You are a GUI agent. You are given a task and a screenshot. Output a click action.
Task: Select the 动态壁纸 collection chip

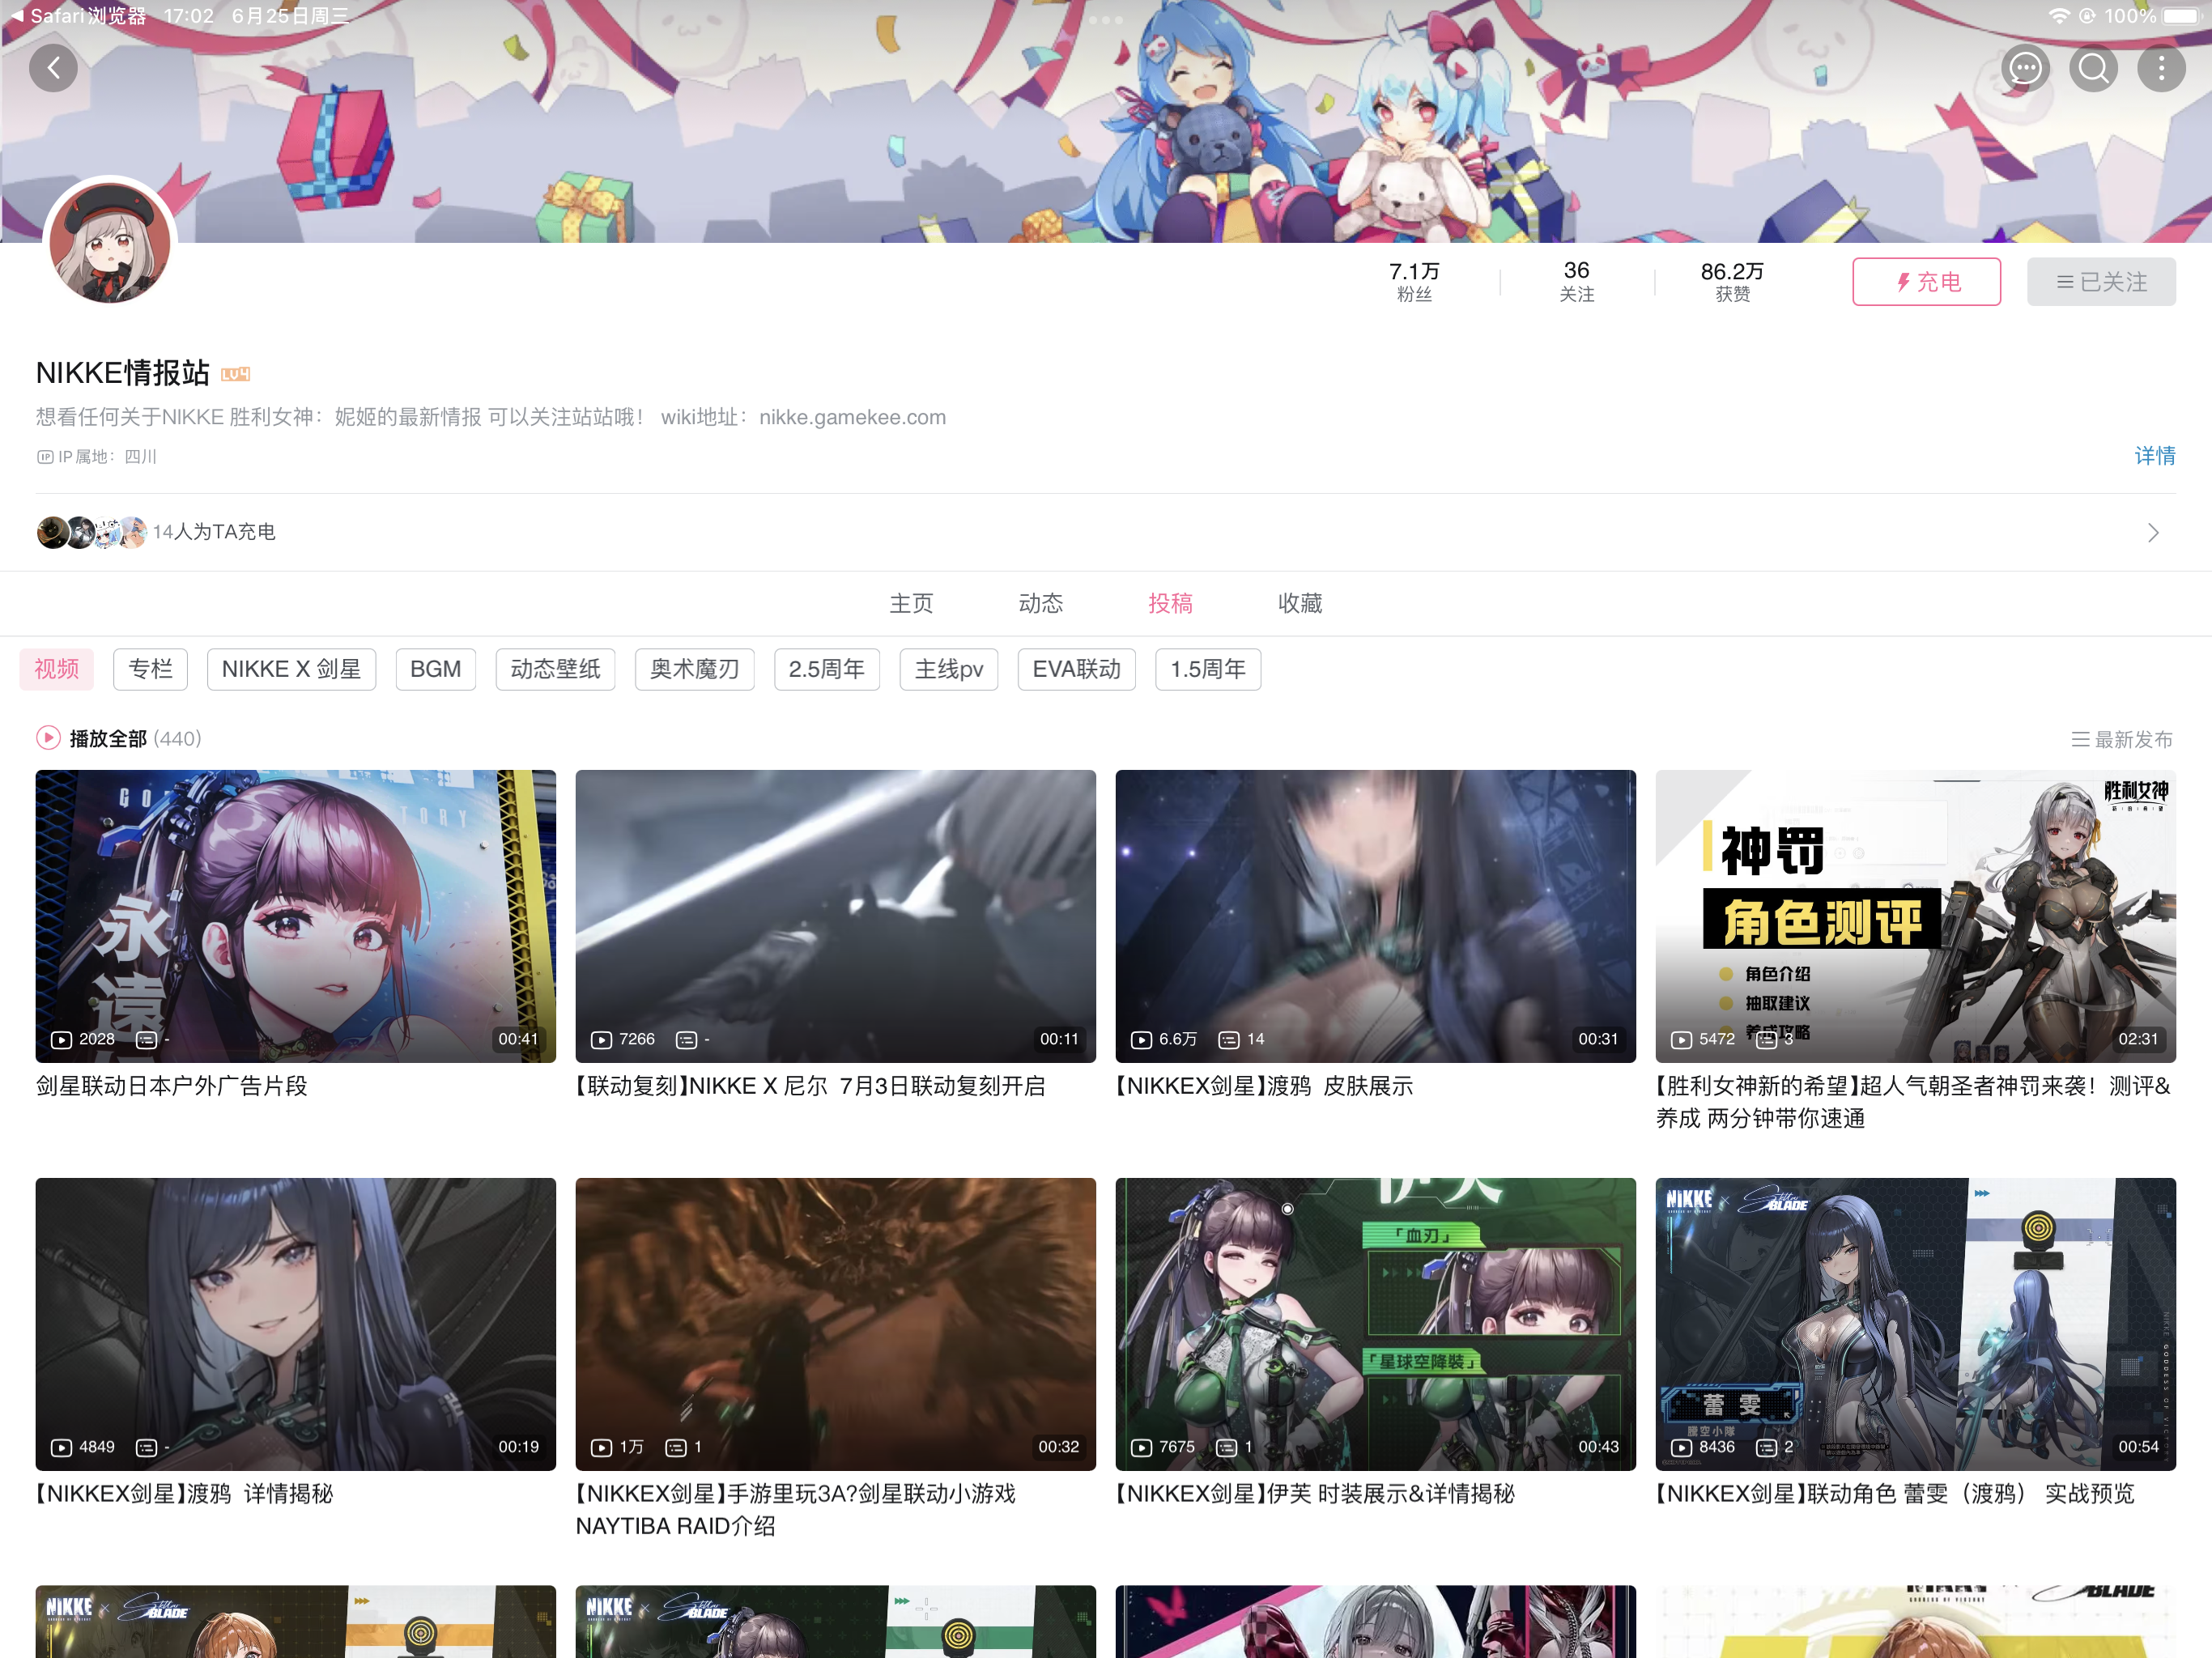pos(555,669)
